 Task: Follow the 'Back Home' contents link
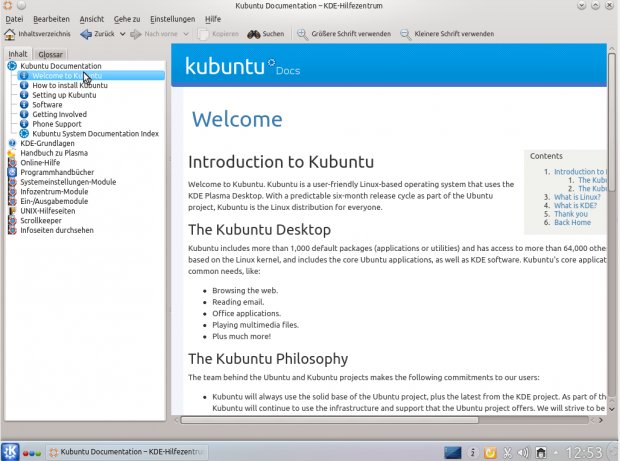(572, 222)
